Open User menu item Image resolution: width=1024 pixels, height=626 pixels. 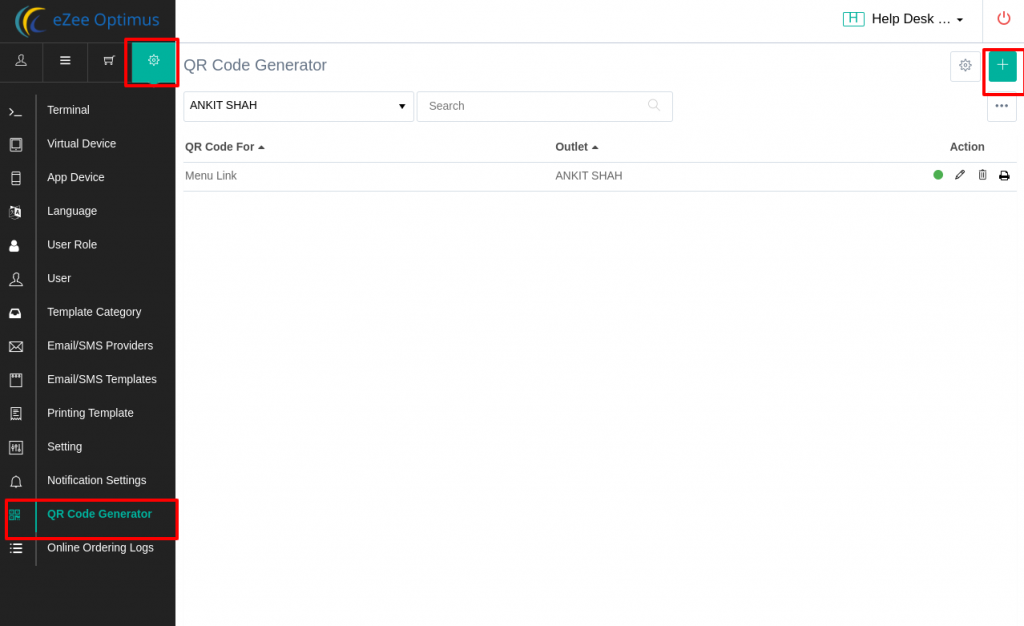coord(59,279)
